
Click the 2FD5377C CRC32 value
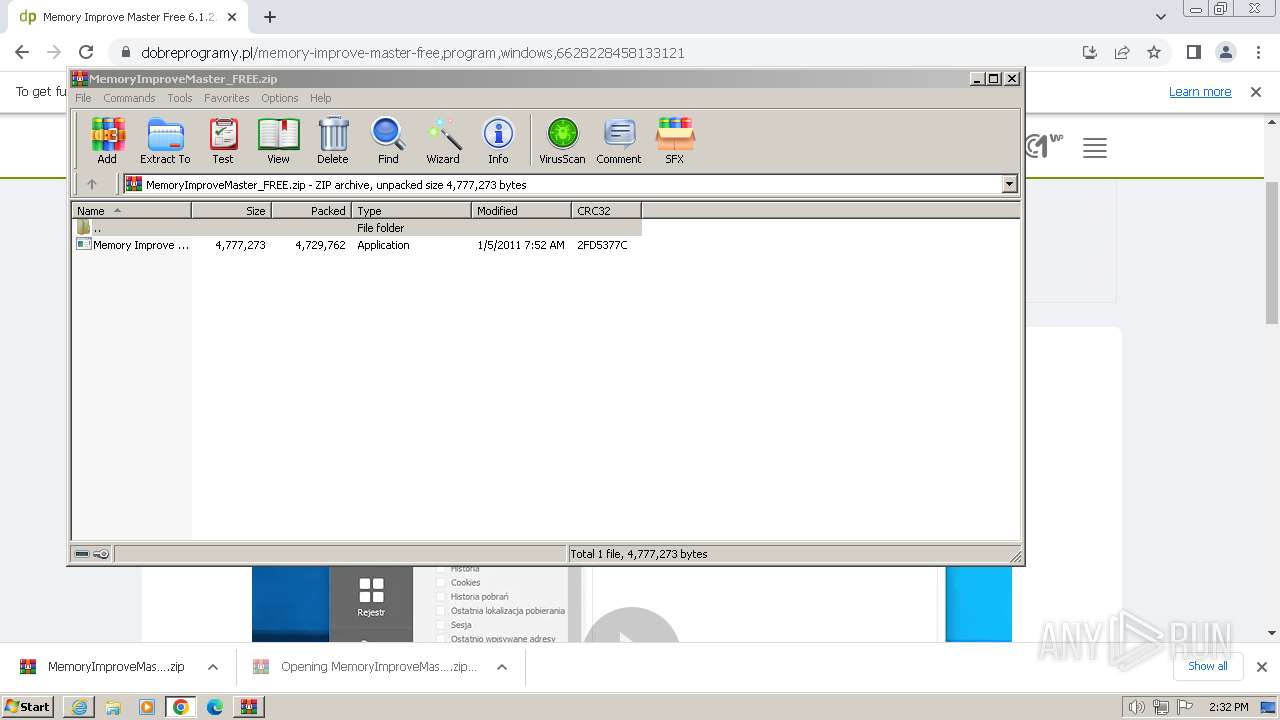(602, 245)
